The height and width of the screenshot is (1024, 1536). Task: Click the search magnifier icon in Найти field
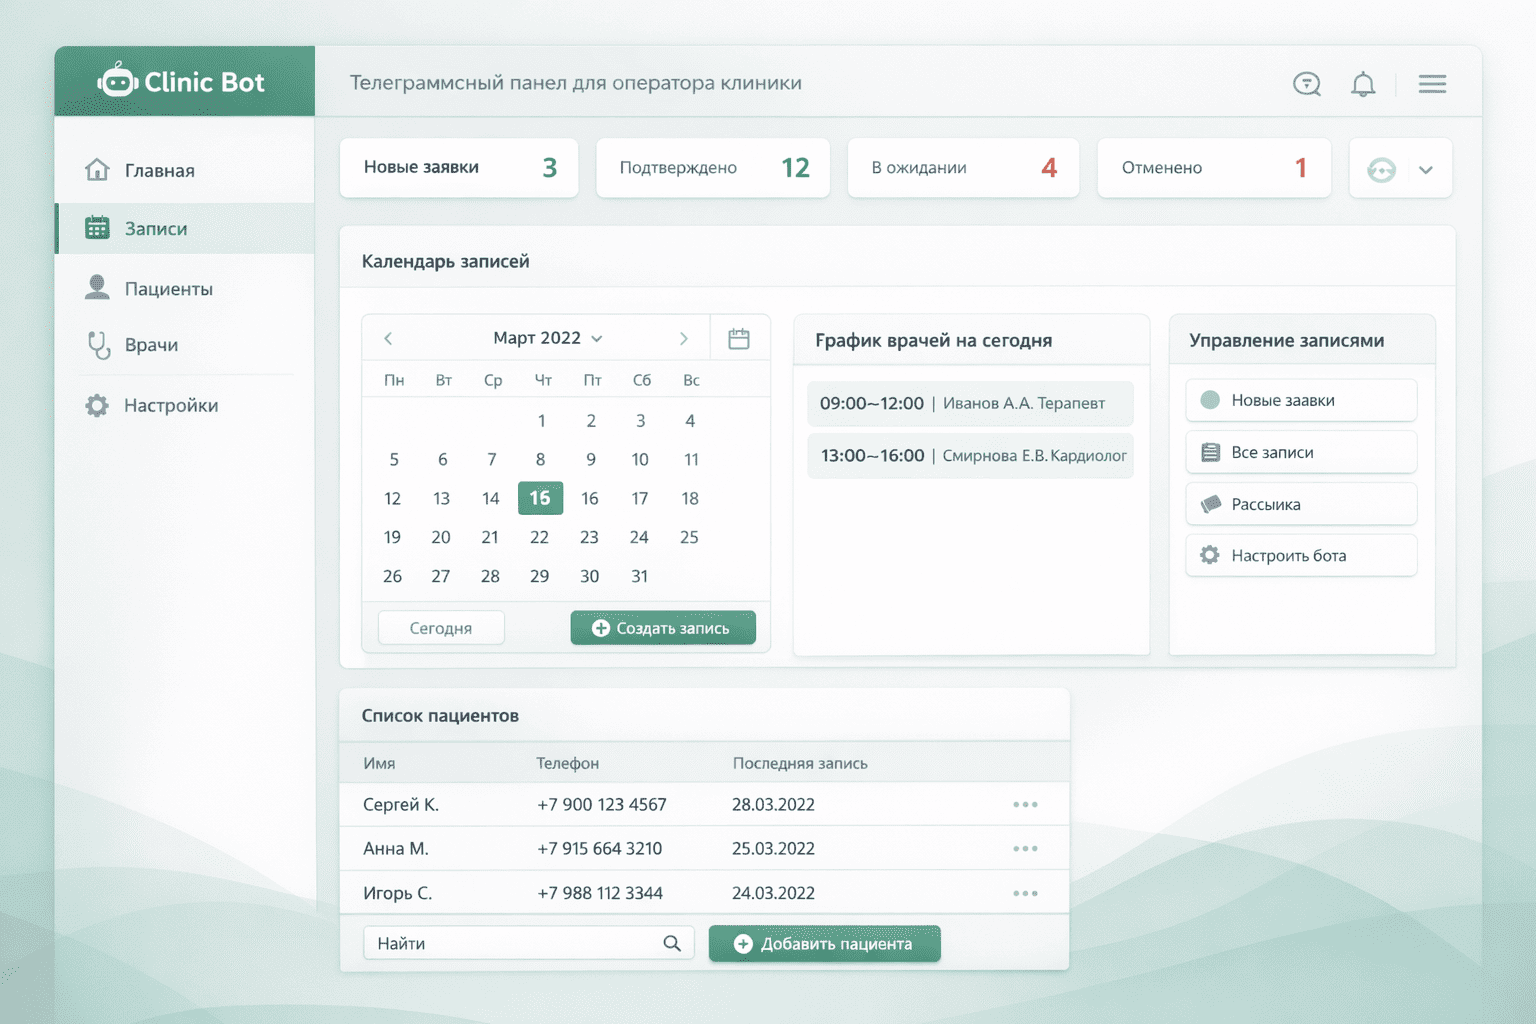(672, 943)
